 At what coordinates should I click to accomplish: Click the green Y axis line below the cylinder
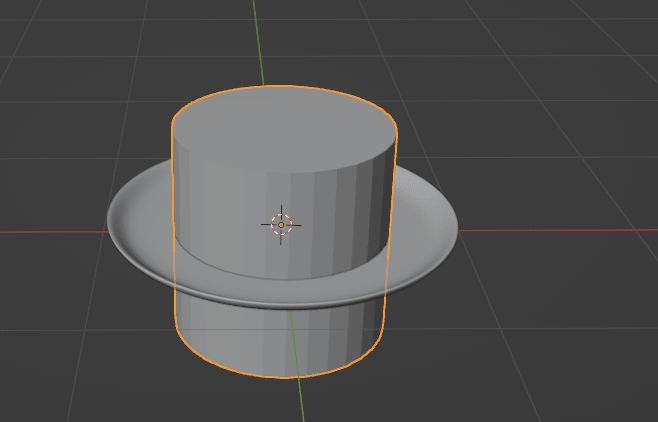(x=299, y=400)
